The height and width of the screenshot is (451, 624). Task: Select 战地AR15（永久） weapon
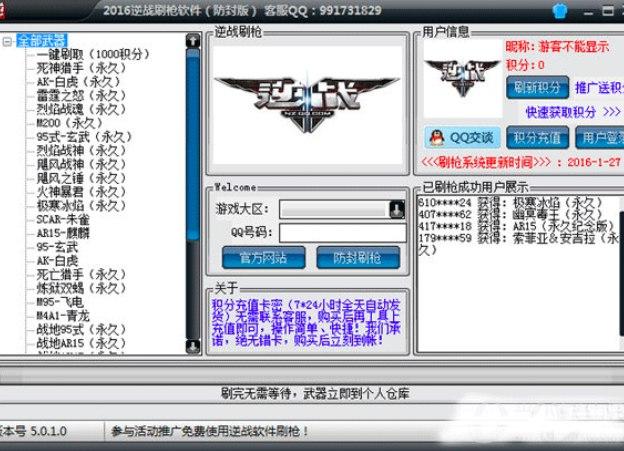81,343
